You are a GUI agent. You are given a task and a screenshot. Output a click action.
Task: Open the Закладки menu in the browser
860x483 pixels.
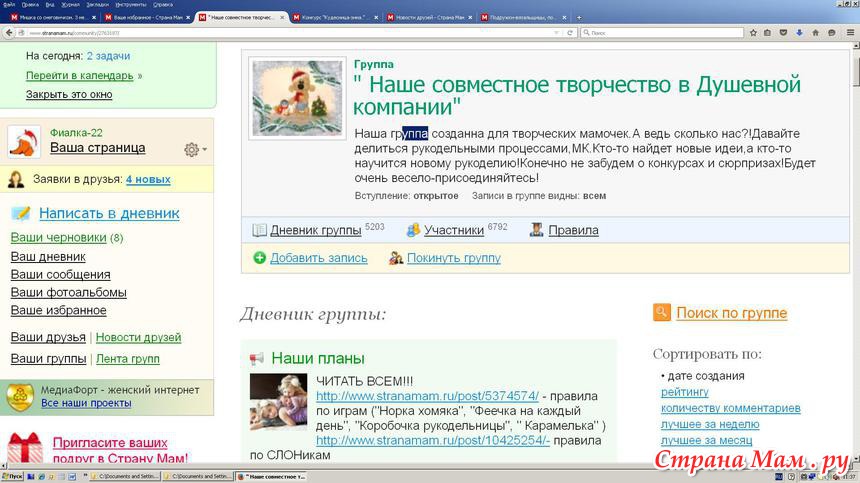pyautogui.click(x=96, y=4)
